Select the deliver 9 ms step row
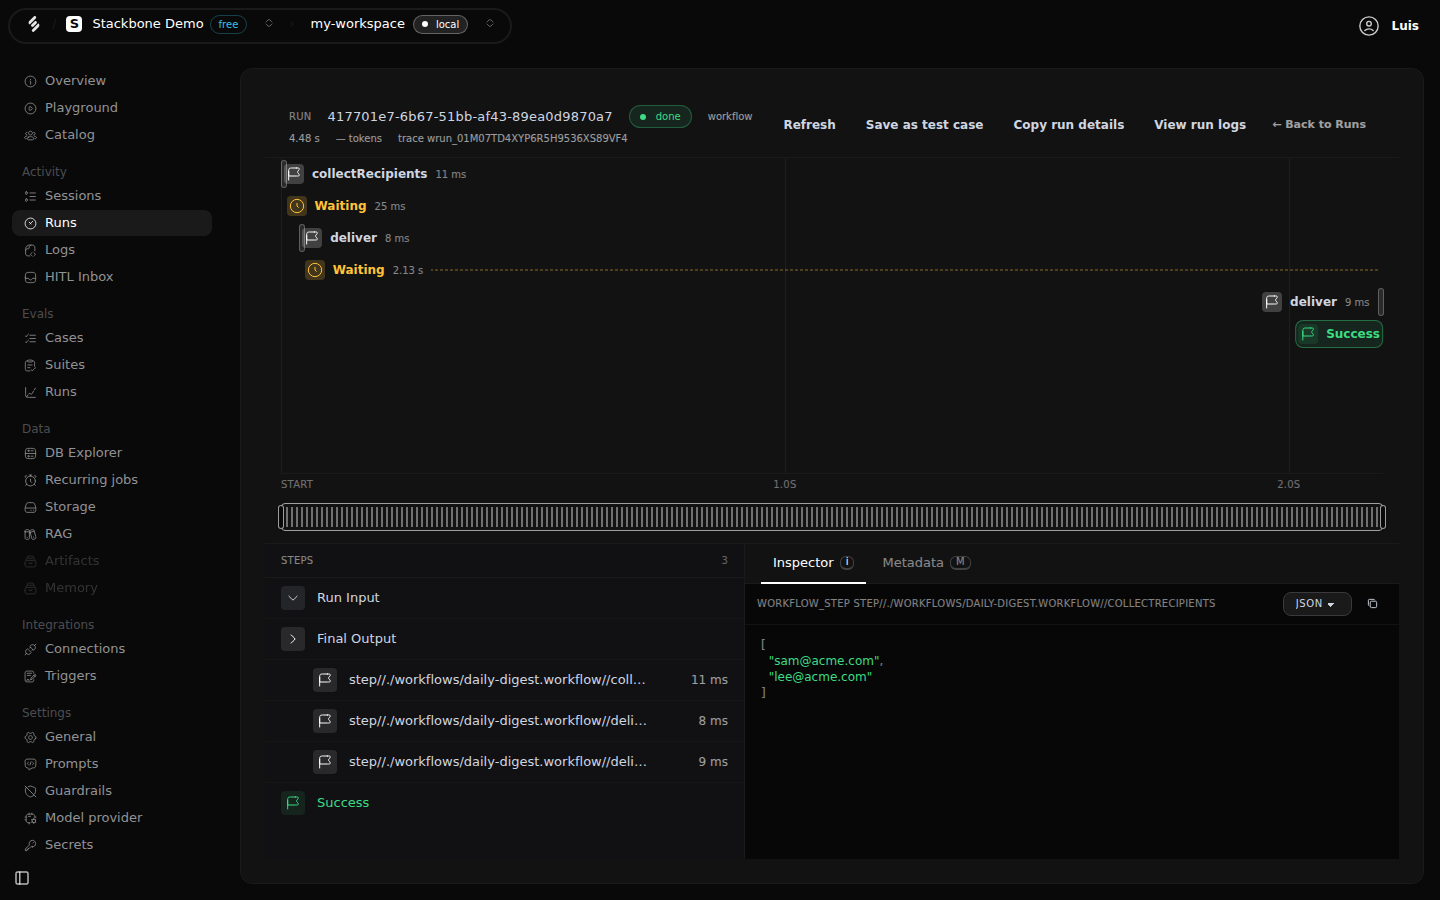The height and width of the screenshot is (900, 1440). pos(504,762)
